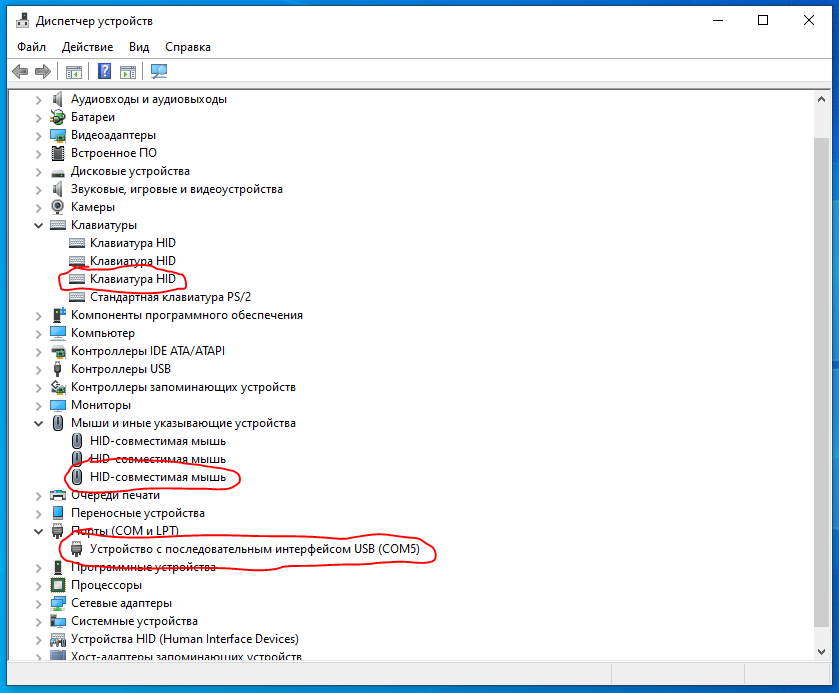Click the chip icon beside Процессоры
This screenshot has height=693, width=839.
click(x=58, y=585)
